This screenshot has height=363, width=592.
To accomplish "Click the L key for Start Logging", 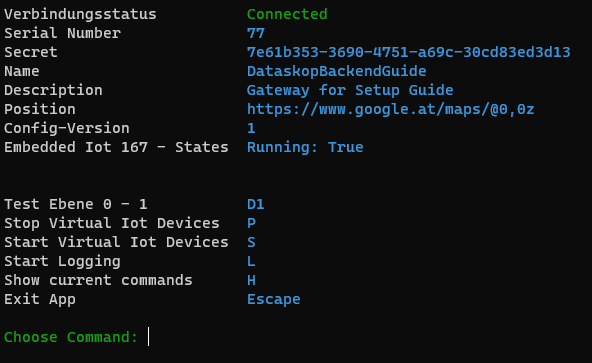I will 251,261.
